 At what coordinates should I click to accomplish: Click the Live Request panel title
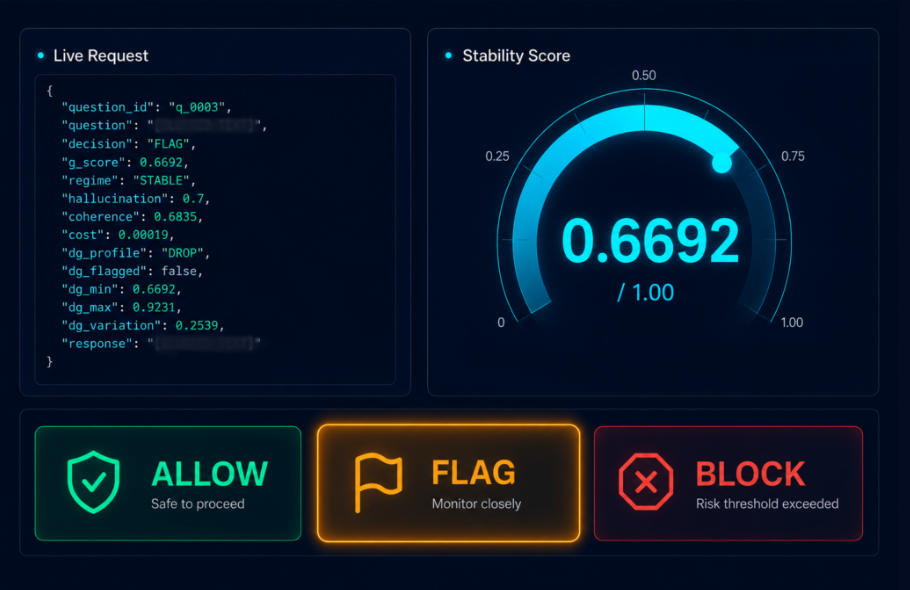click(101, 56)
